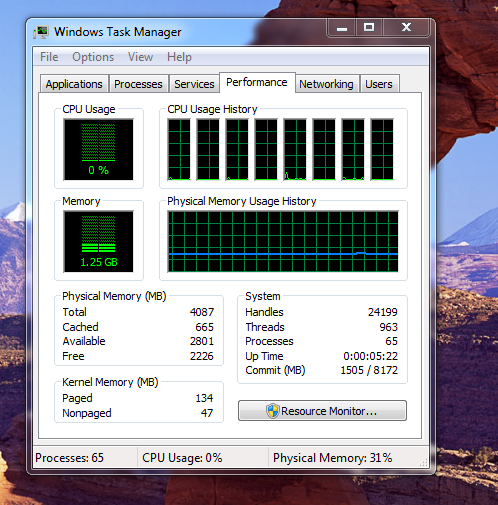Click the System Processes value 65
The height and width of the screenshot is (505, 498).
(x=392, y=341)
